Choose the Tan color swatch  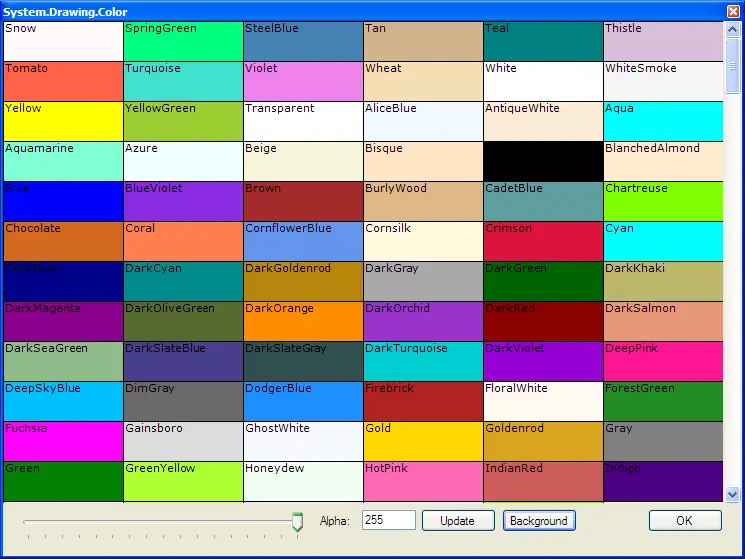tap(423, 41)
